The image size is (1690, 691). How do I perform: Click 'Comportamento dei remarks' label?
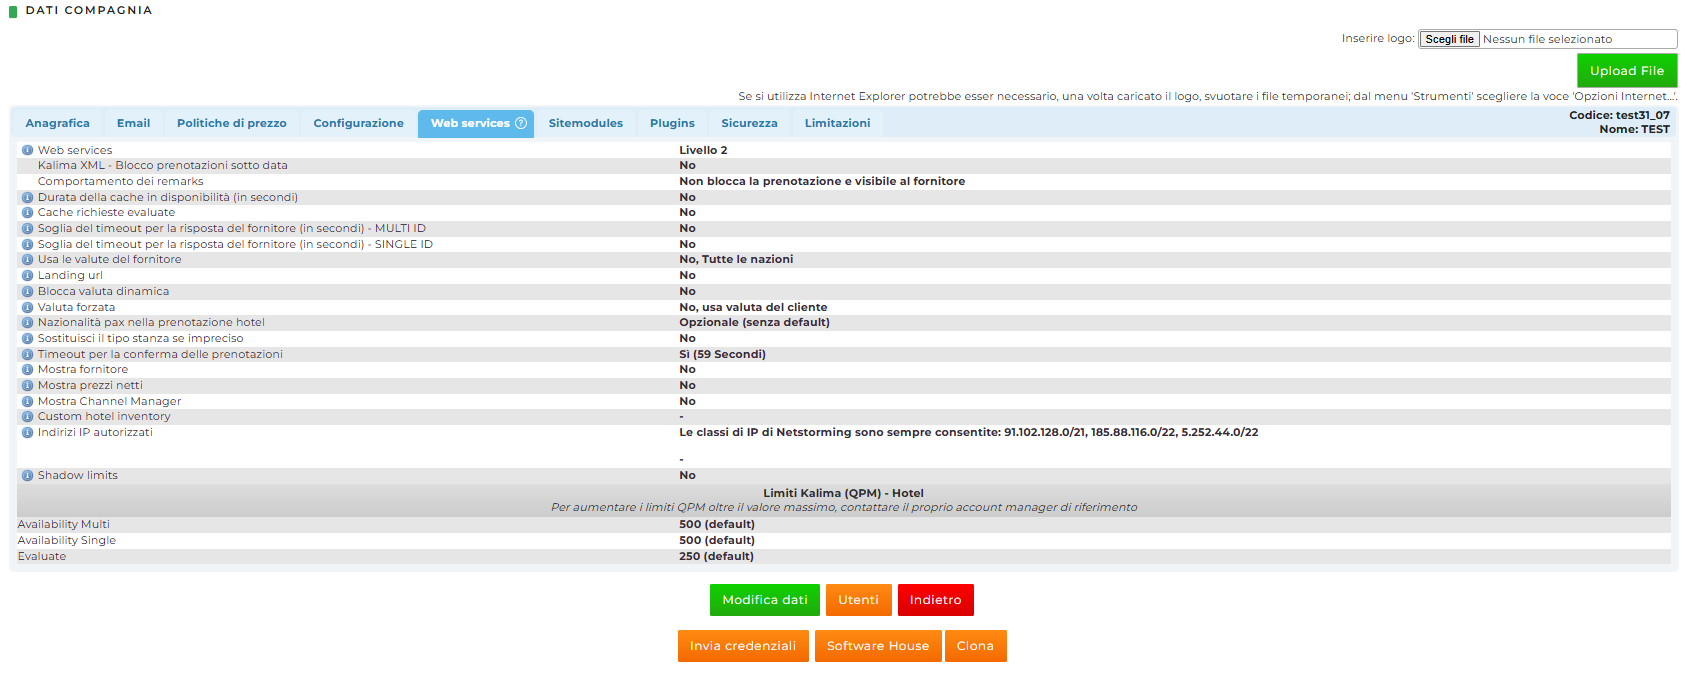click(x=120, y=181)
